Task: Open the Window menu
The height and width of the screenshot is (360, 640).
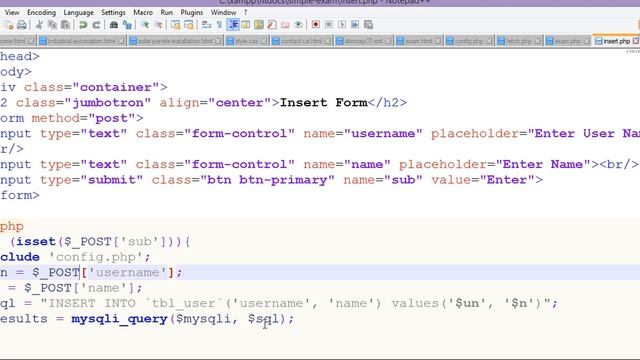Action: click(x=223, y=12)
